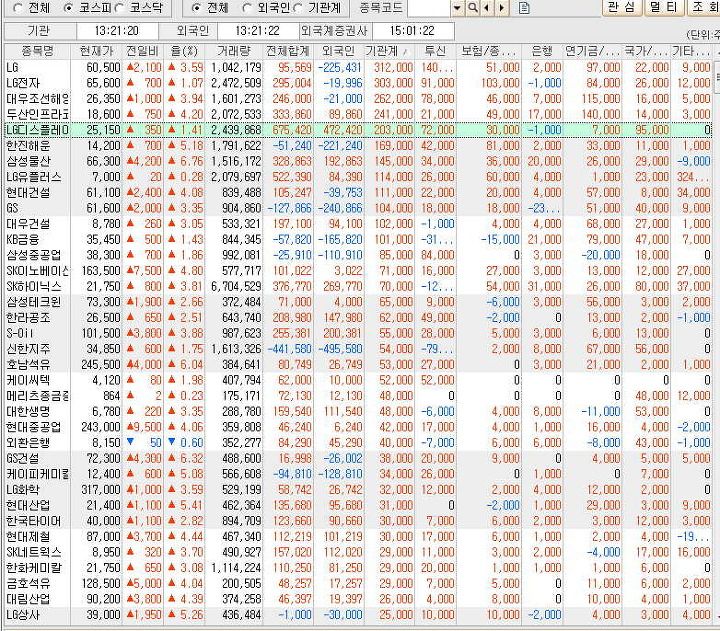Image resolution: width=720 pixels, height=631 pixels.
Task: Select the KB금융 stock name
Action: [x=22, y=240]
